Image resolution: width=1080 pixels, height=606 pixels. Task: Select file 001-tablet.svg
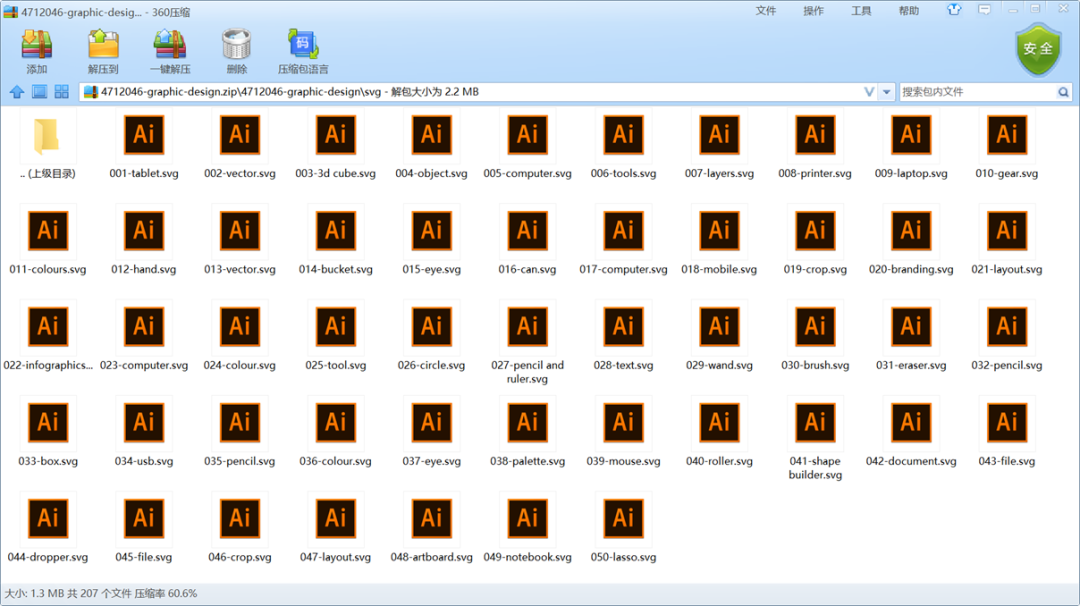pos(144,146)
